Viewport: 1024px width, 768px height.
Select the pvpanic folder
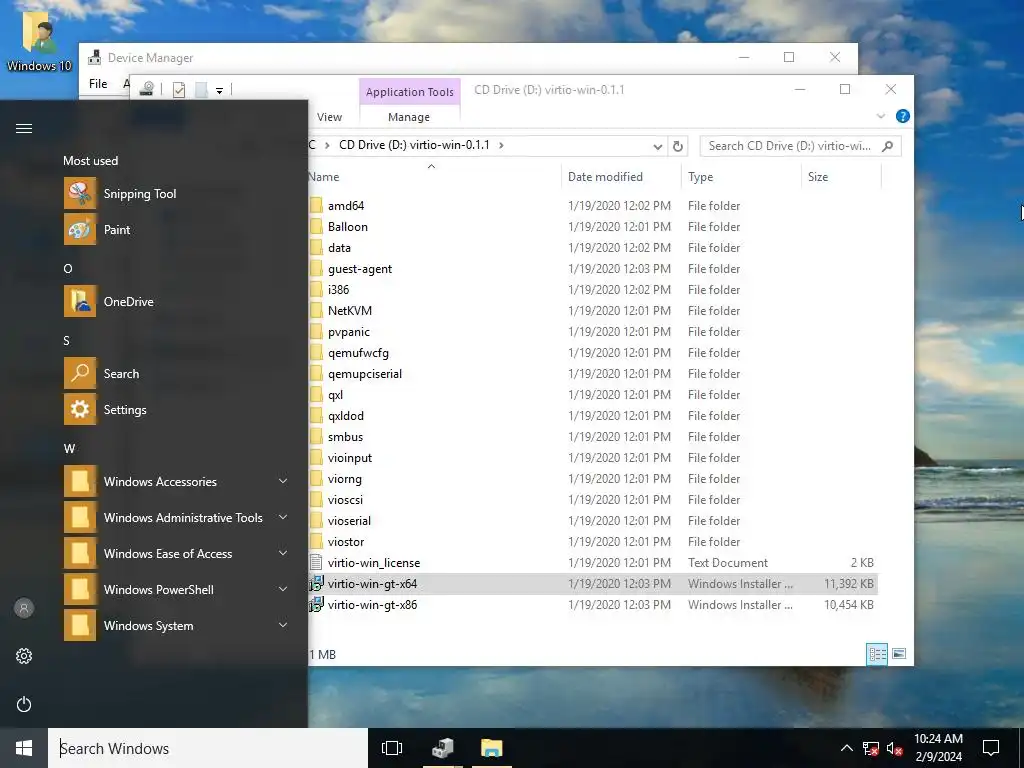tap(348, 332)
